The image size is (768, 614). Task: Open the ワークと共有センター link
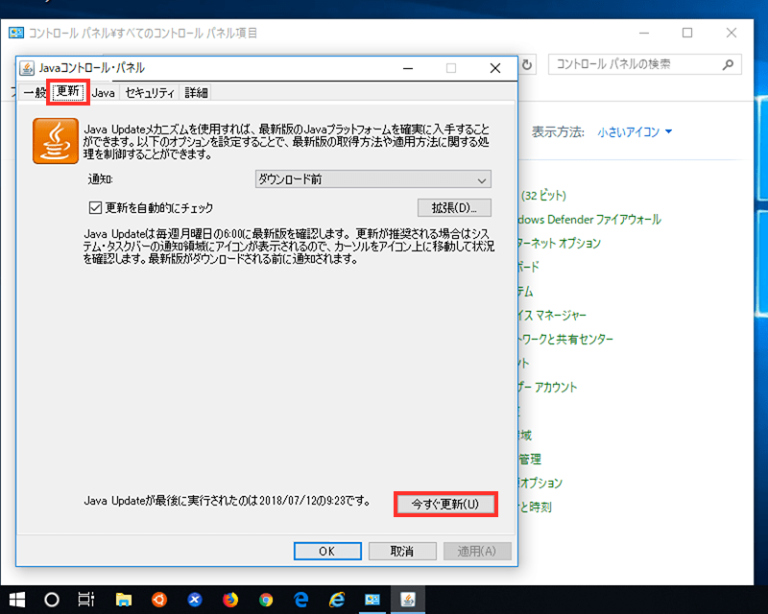(566, 339)
